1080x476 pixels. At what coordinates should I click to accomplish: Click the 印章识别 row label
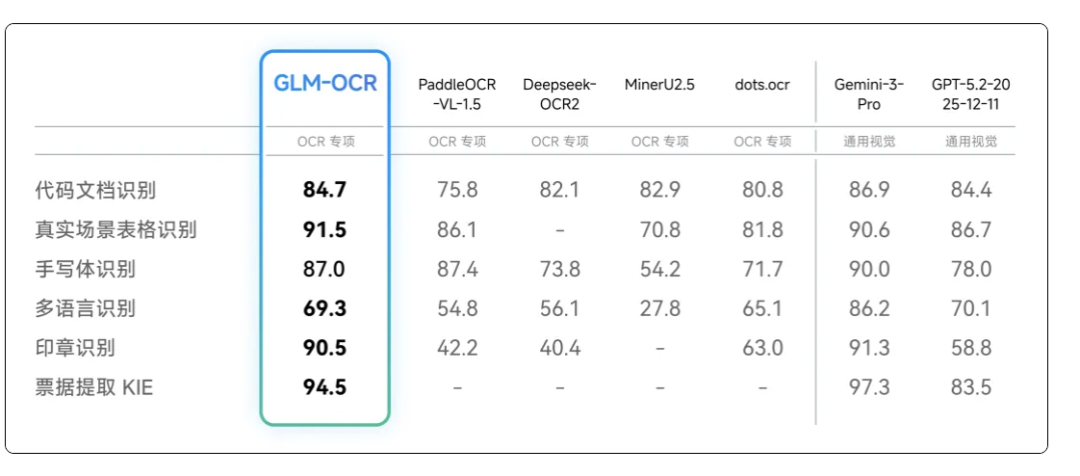click(x=76, y=348)
